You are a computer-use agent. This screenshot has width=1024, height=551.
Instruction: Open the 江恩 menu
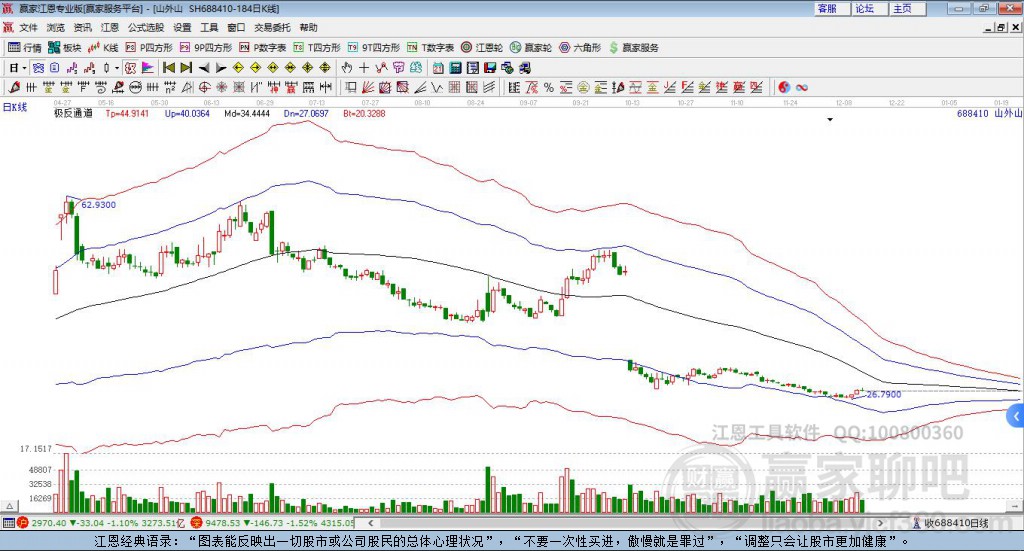pyautogui.click(x=110, y=27)
